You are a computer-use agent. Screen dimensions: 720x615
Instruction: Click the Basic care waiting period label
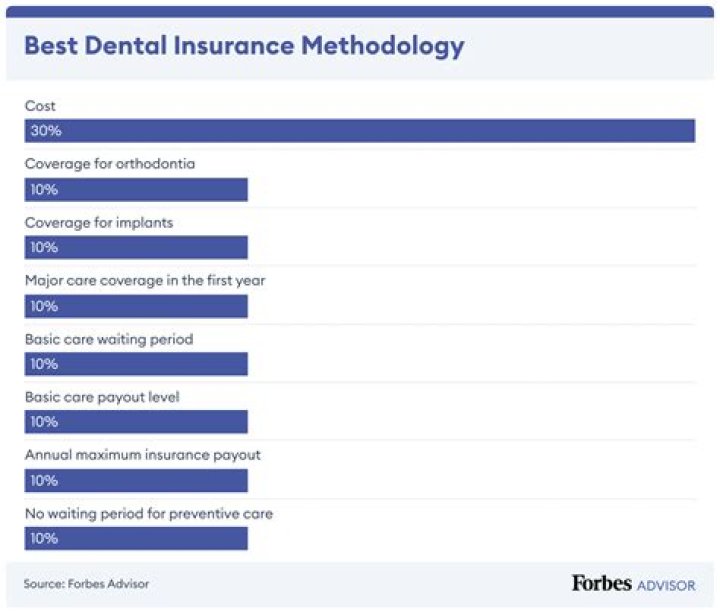108,339
